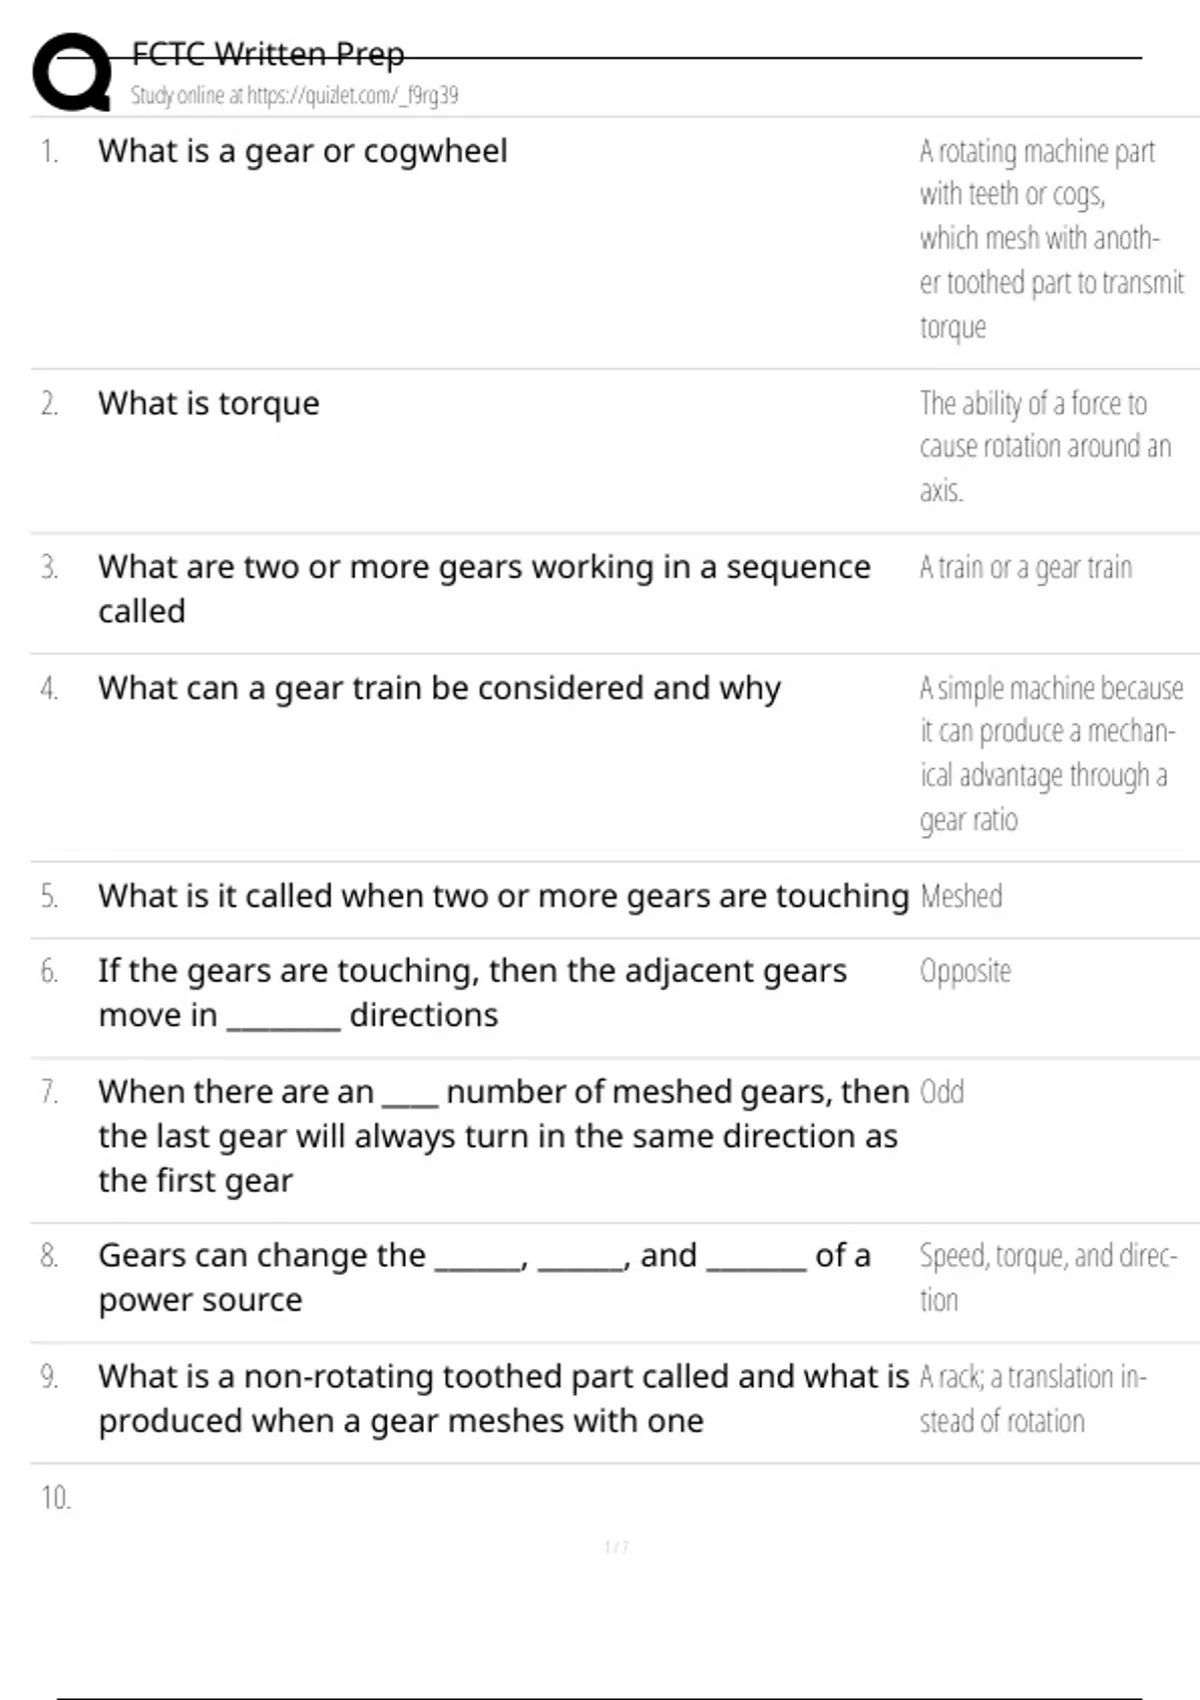Select the question 'What is a gear or cogwheel'
1200x1700 pixels.
tap(302, 151)
